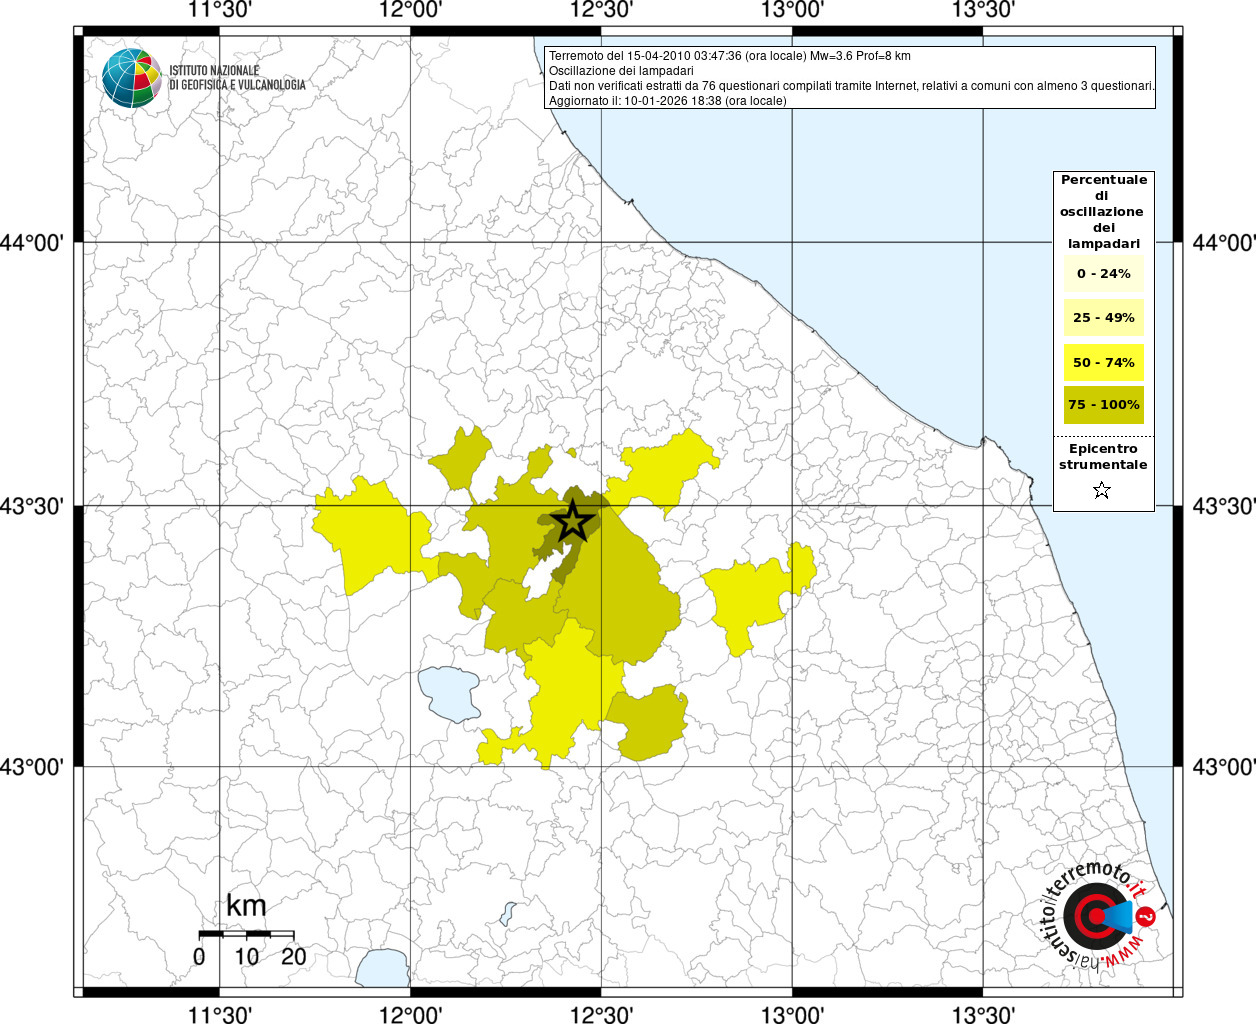Click the 'Oscillazione dei lampadari' subtitle

tap(621, 71)
